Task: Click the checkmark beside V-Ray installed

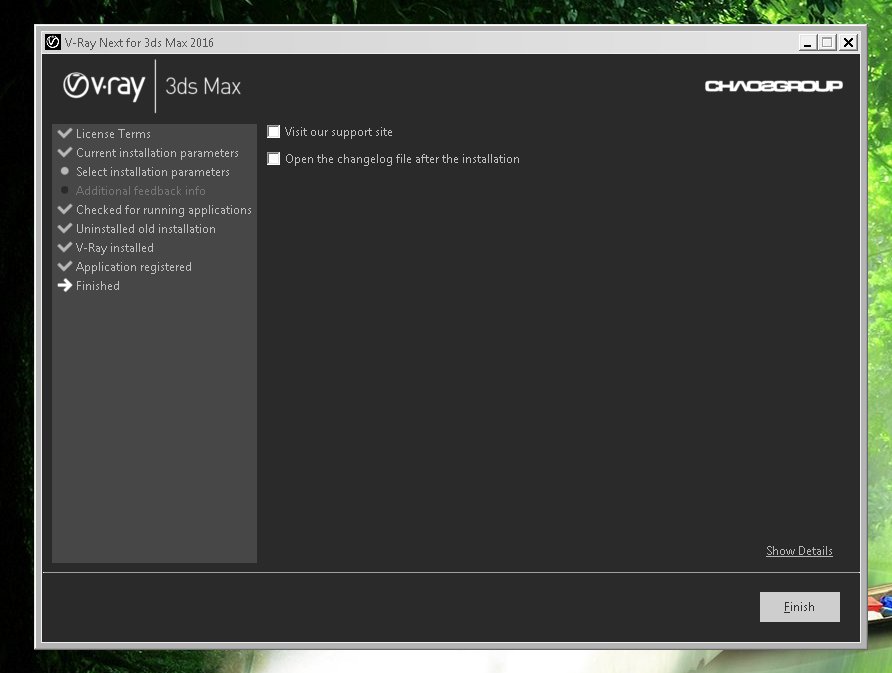Action: click(x=65, y=247)
